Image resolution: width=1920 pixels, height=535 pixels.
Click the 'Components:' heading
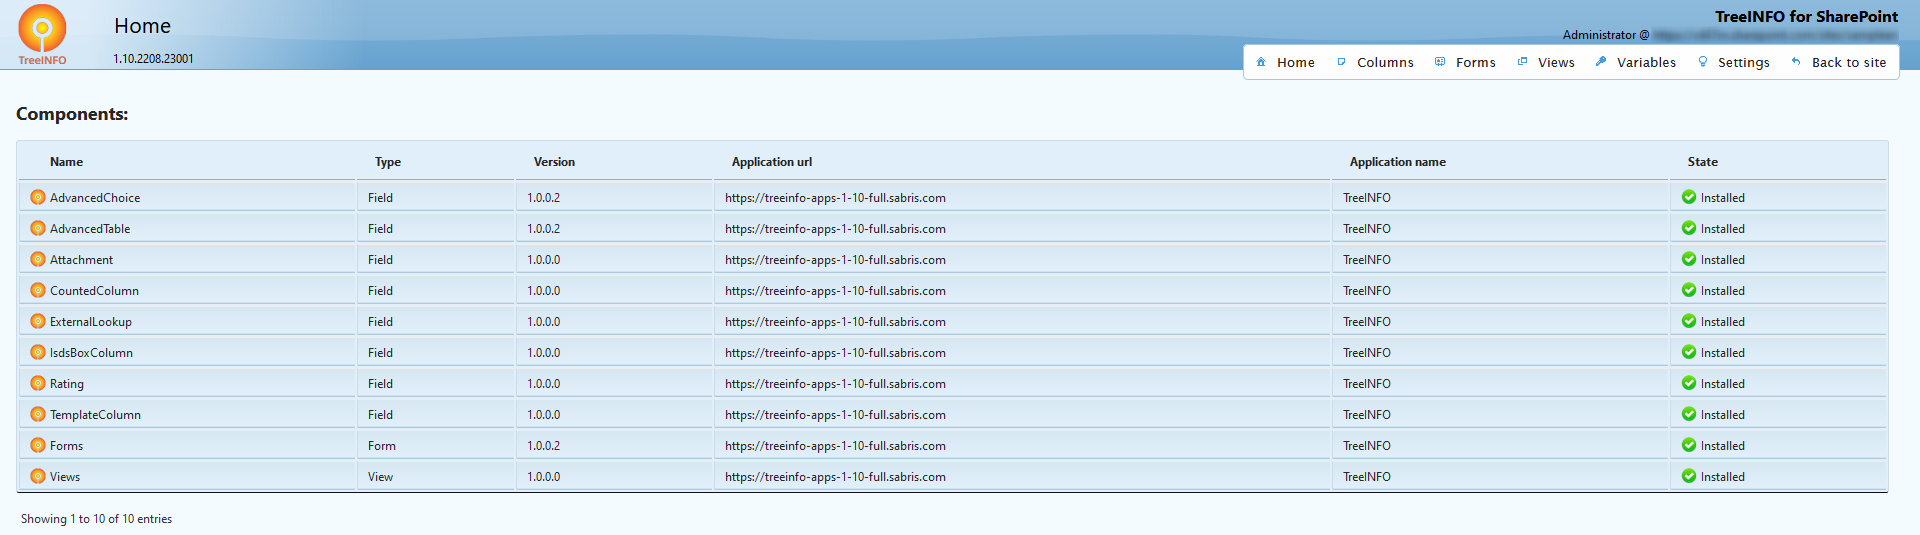(72, 114)
